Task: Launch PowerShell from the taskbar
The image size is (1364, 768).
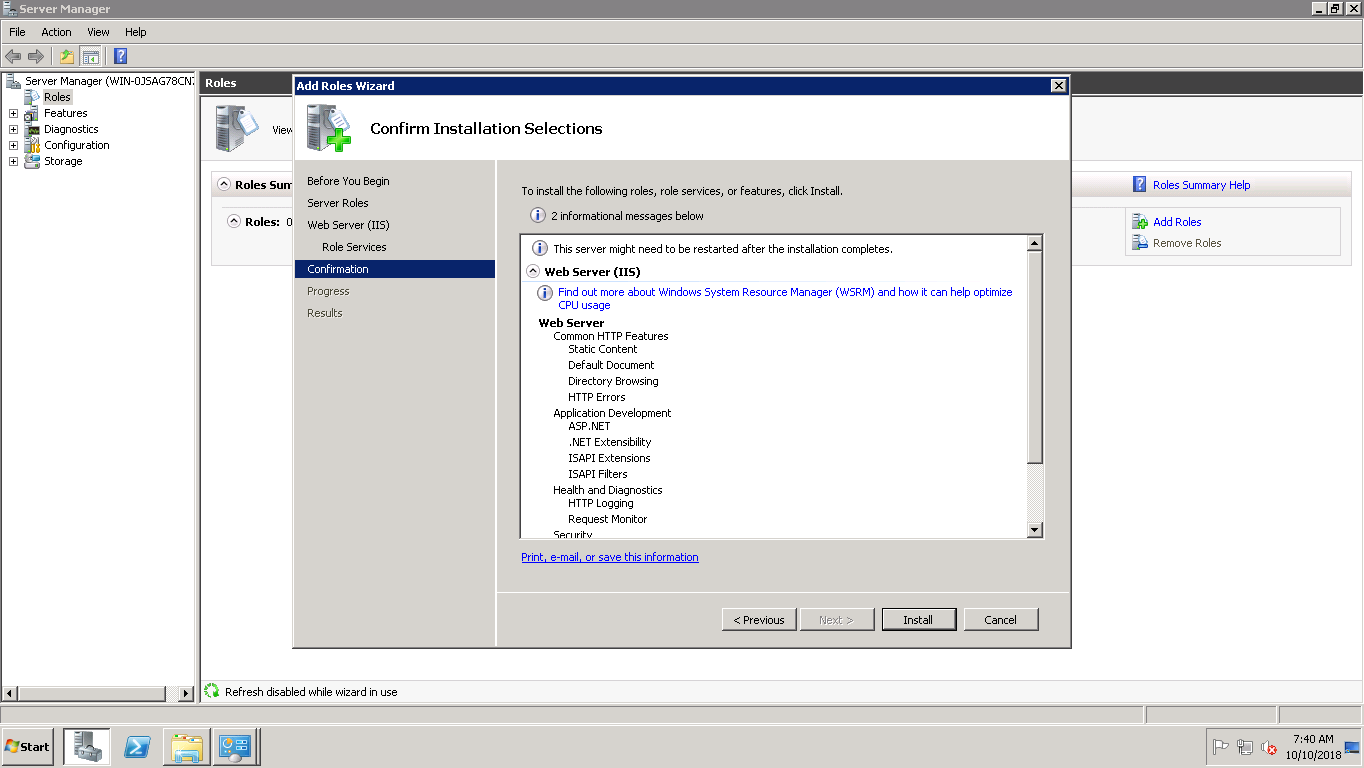Action: [x=137, y=747]
